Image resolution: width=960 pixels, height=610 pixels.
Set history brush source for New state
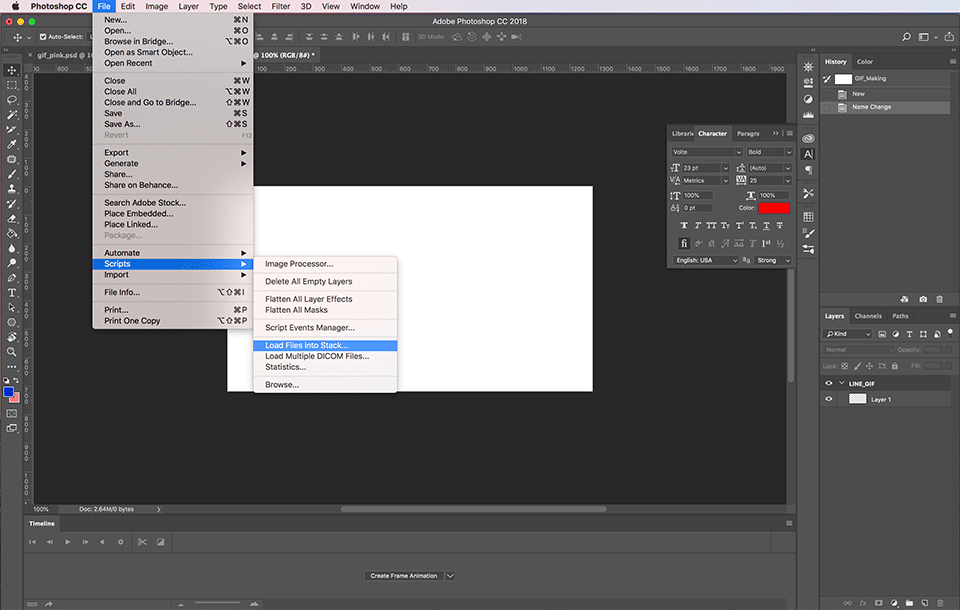click(x=827, y=94)
